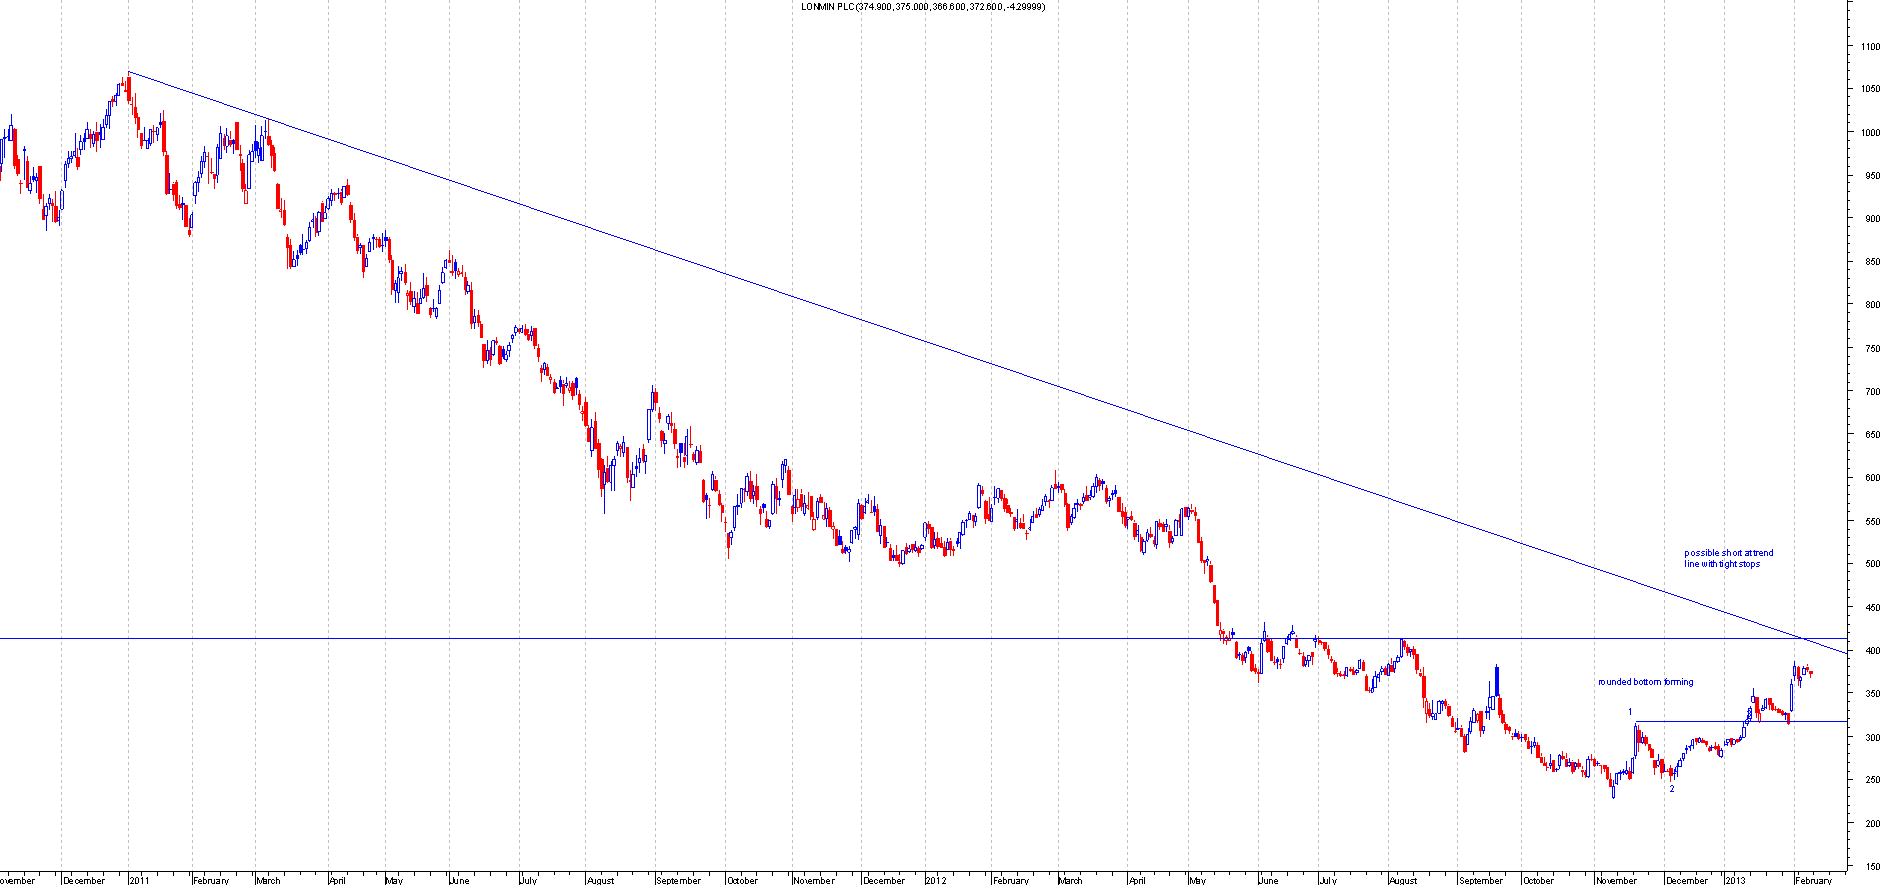This screenshot has width=1883, height=885.
Task: Click the 550 price axis label
Action: pyautogui.click(x=1871, y=521)
